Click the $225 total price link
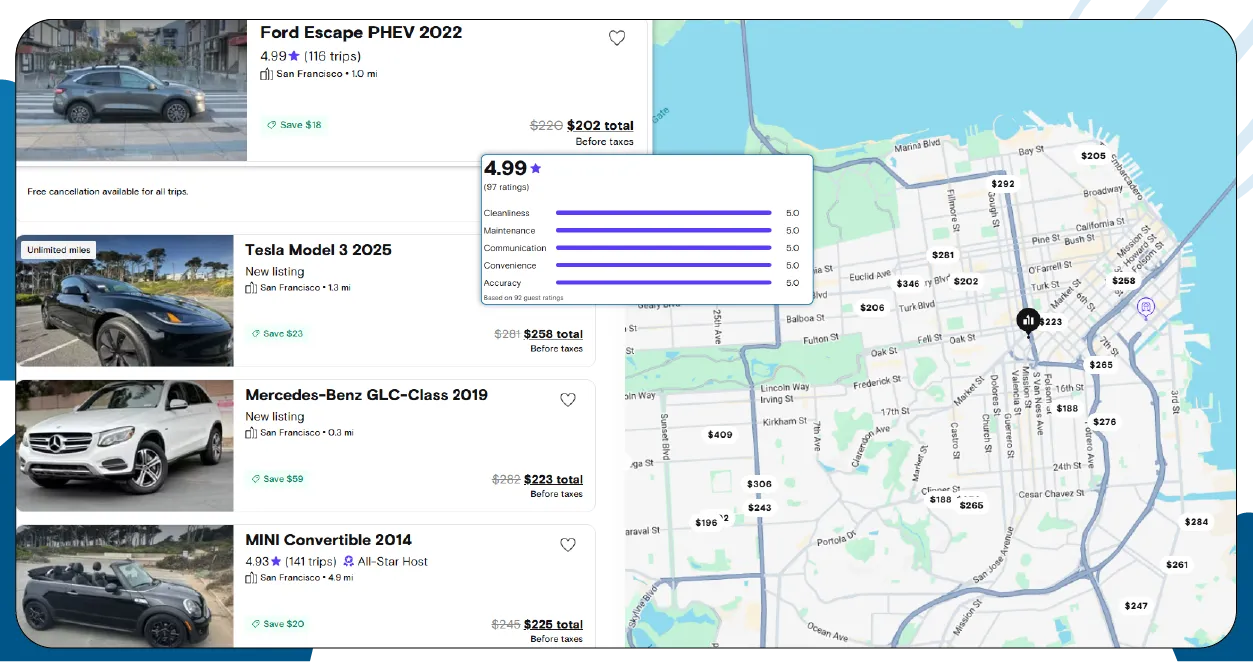Screen dimensions: 1253x662 [x=554, y=624]
